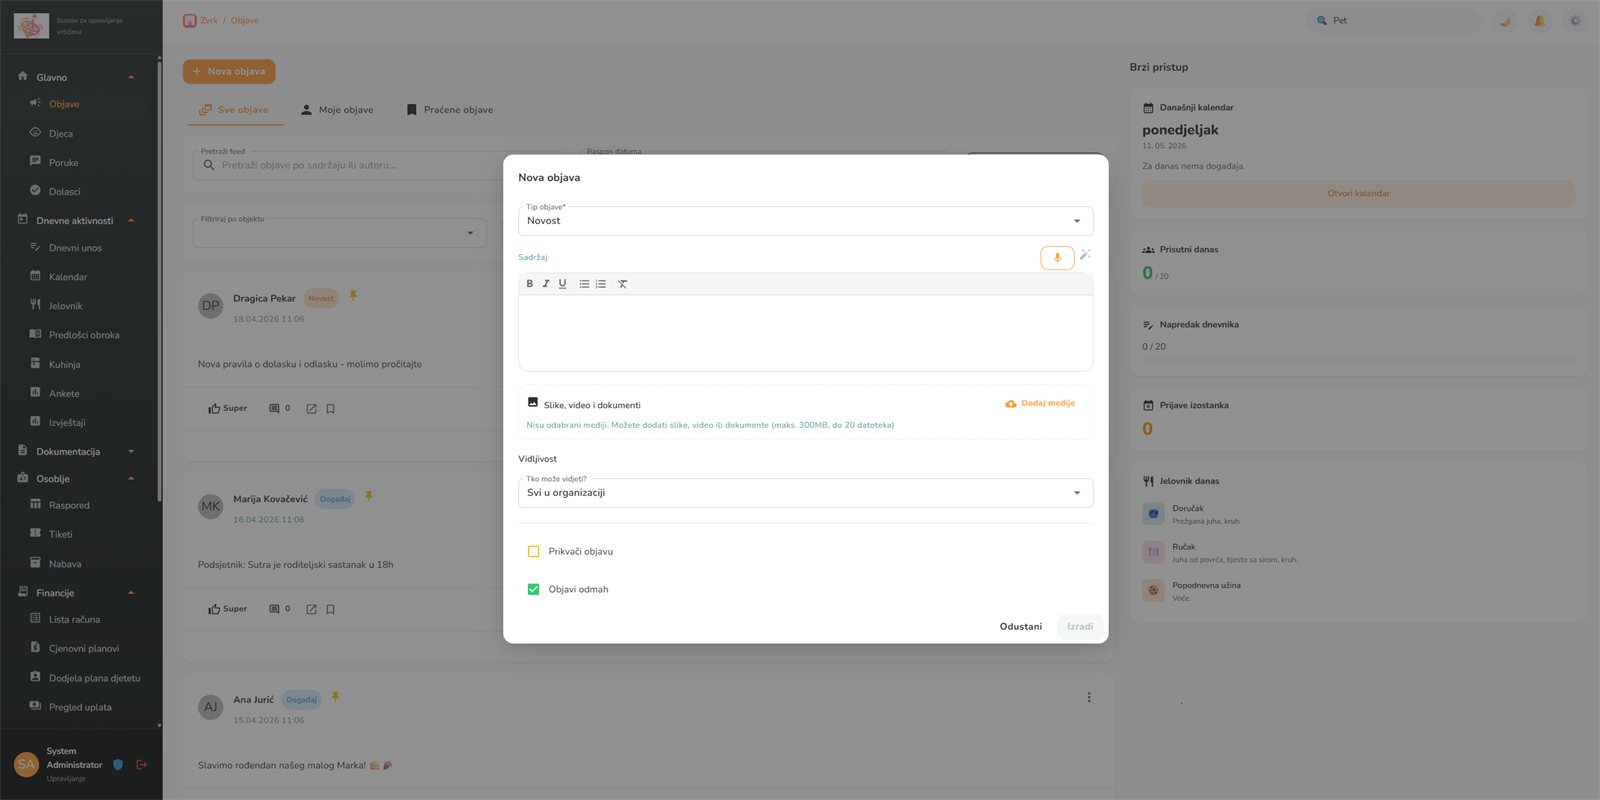Click the magic wand AI icon
This screenshot has width=1600, height=800.
tap(1085, 255)
